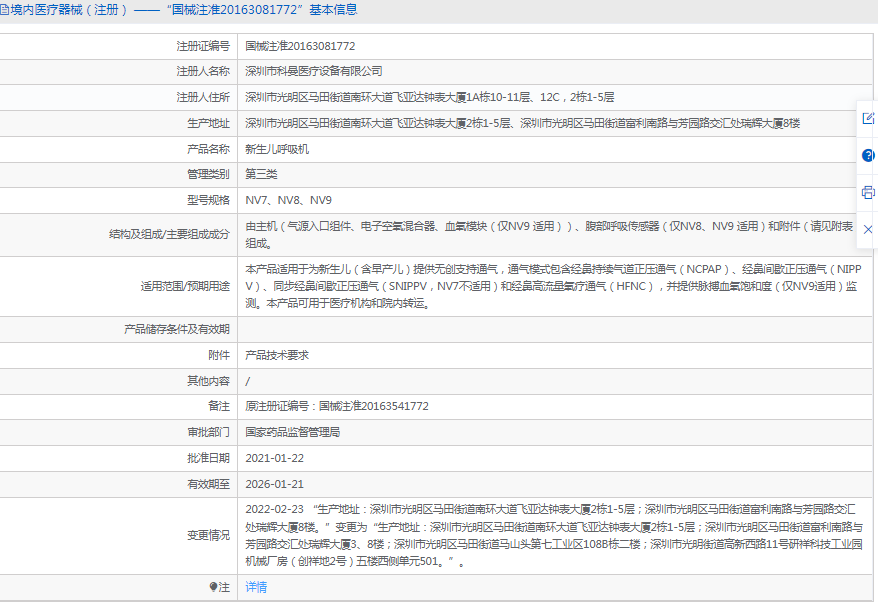Click the 备注 row label

coord(218,406)
